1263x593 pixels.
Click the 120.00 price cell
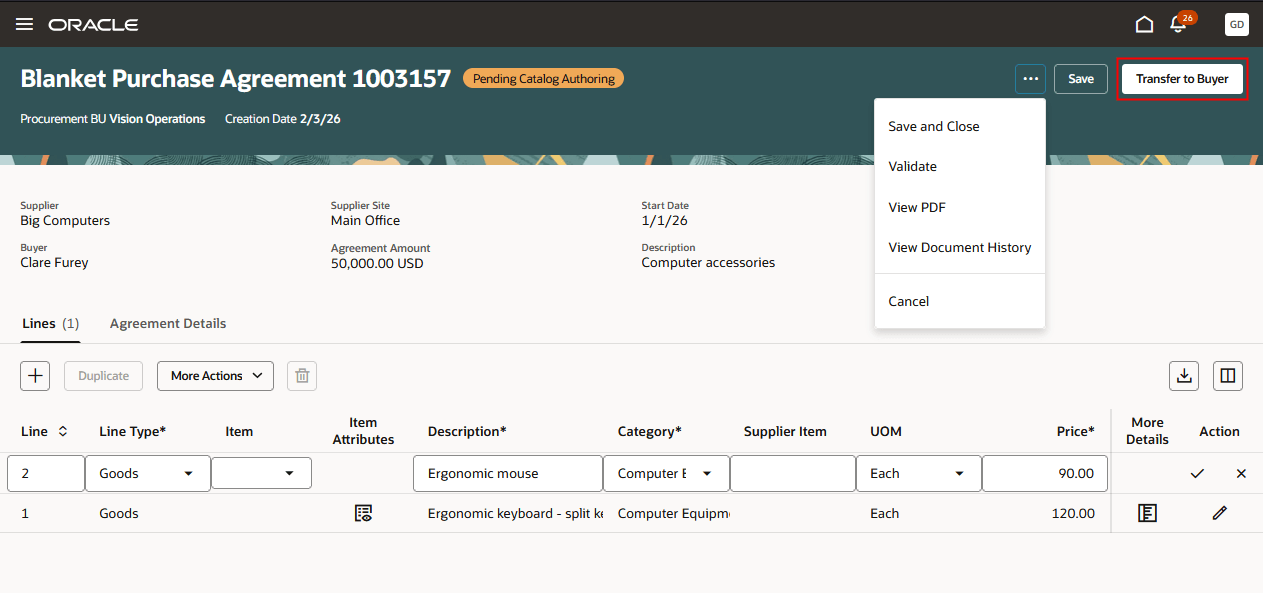click(x=1073, y=513)
